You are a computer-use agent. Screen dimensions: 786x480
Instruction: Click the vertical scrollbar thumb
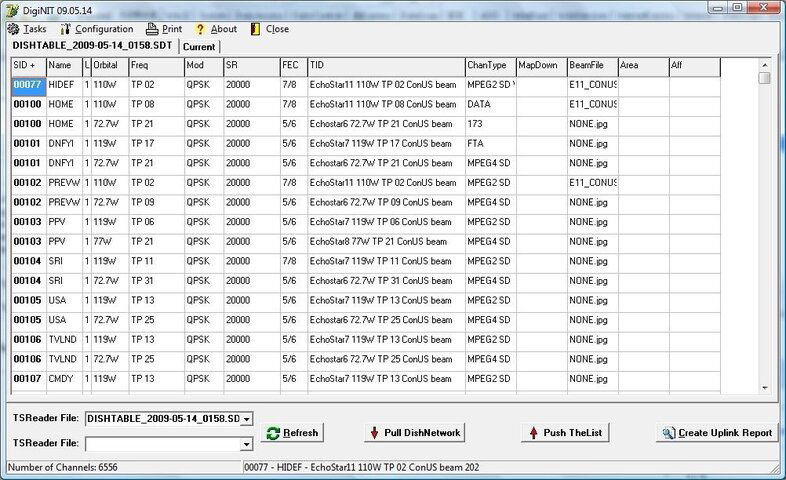764,78
